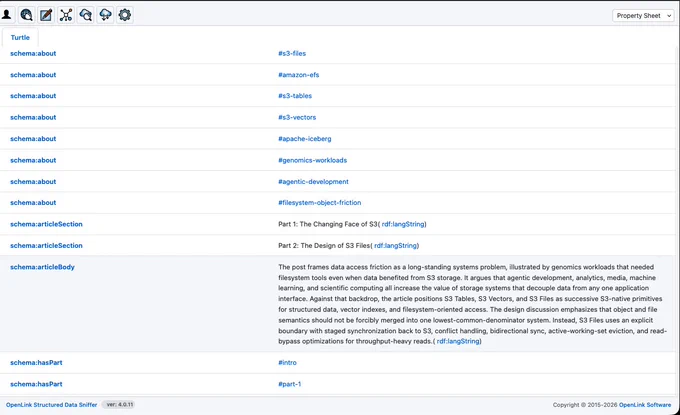
Task: Click the user login silhouette icon
Action: coord(7,15)
